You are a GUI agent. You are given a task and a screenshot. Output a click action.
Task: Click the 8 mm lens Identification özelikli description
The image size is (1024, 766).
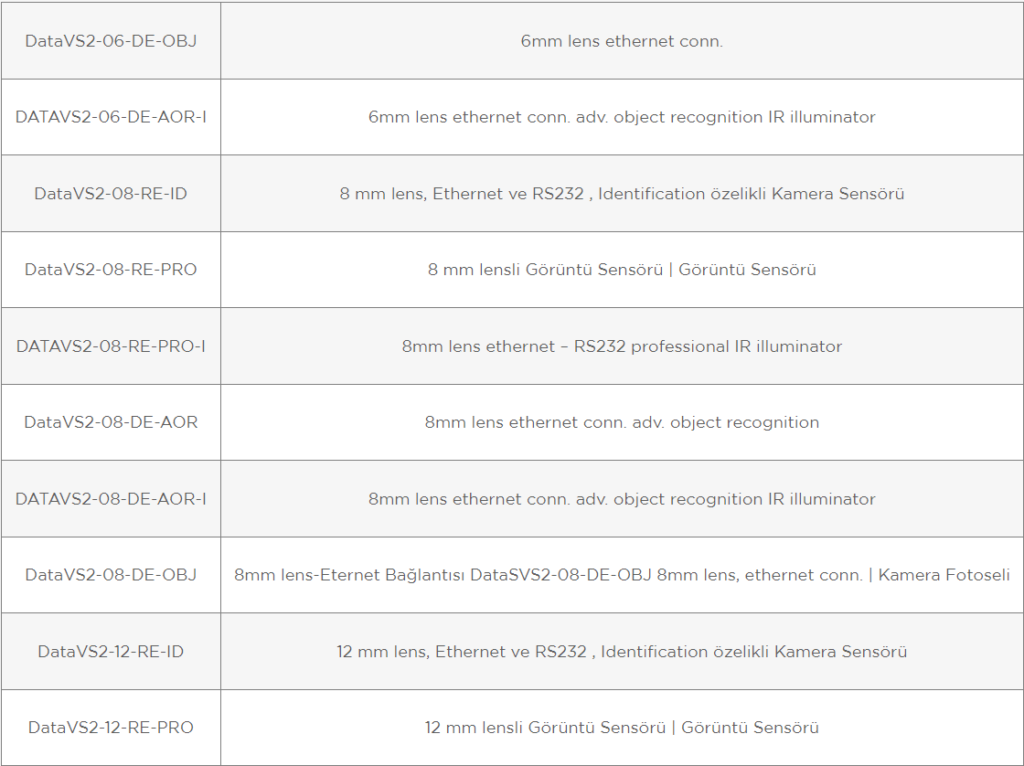point(622,194)
